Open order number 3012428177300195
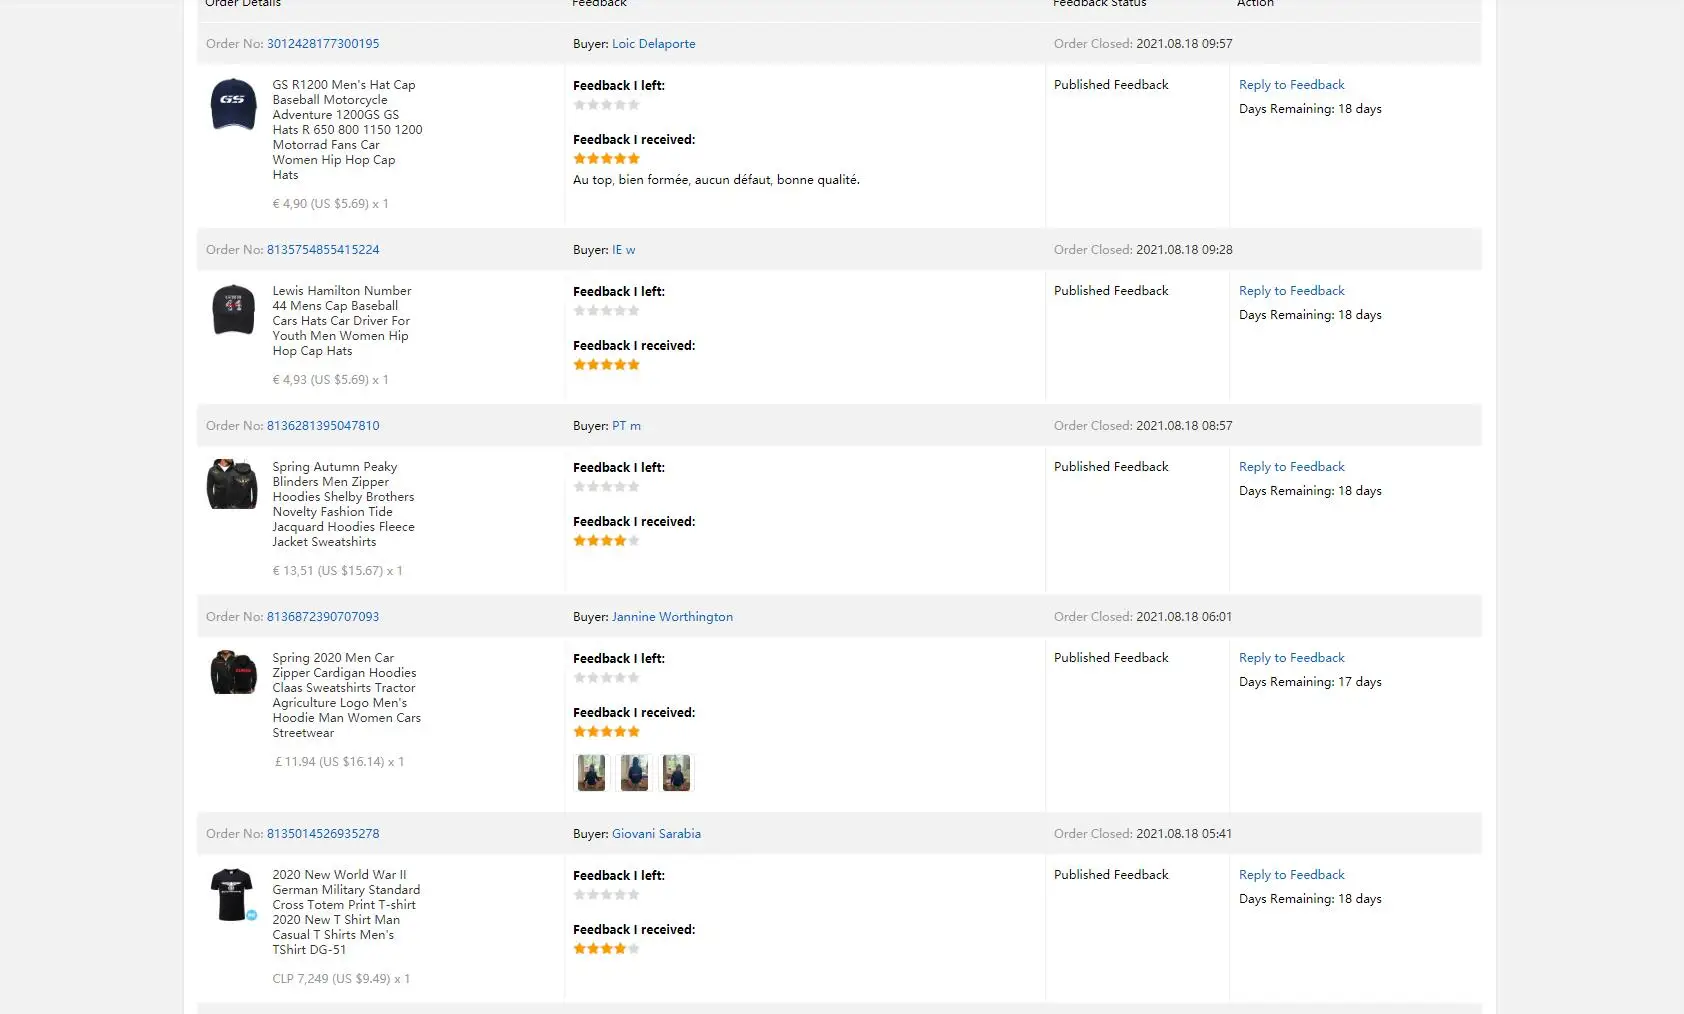 click(323, 44)
